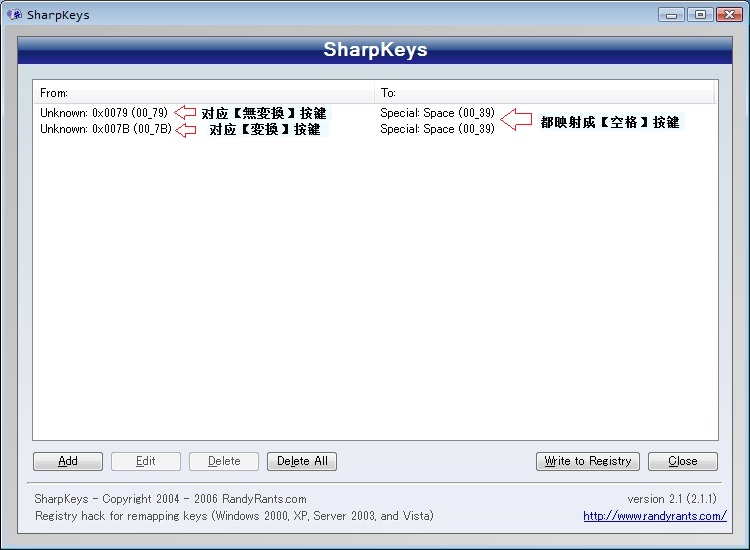Click the disabled Delete button

[224, 461]
